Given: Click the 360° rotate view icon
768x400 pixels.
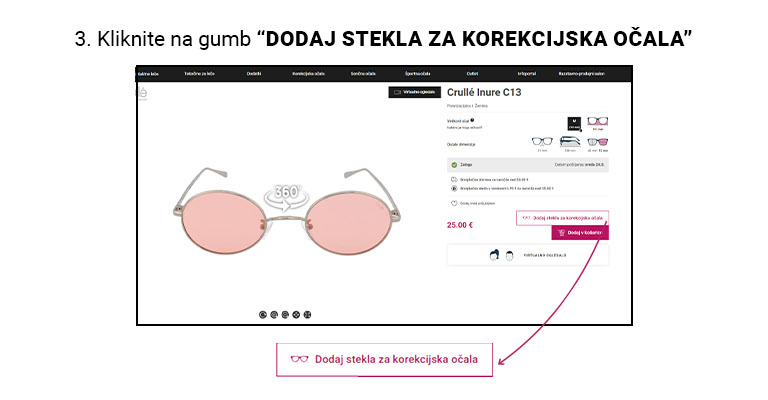Looking at the screenshot, I should pos(286,197).
